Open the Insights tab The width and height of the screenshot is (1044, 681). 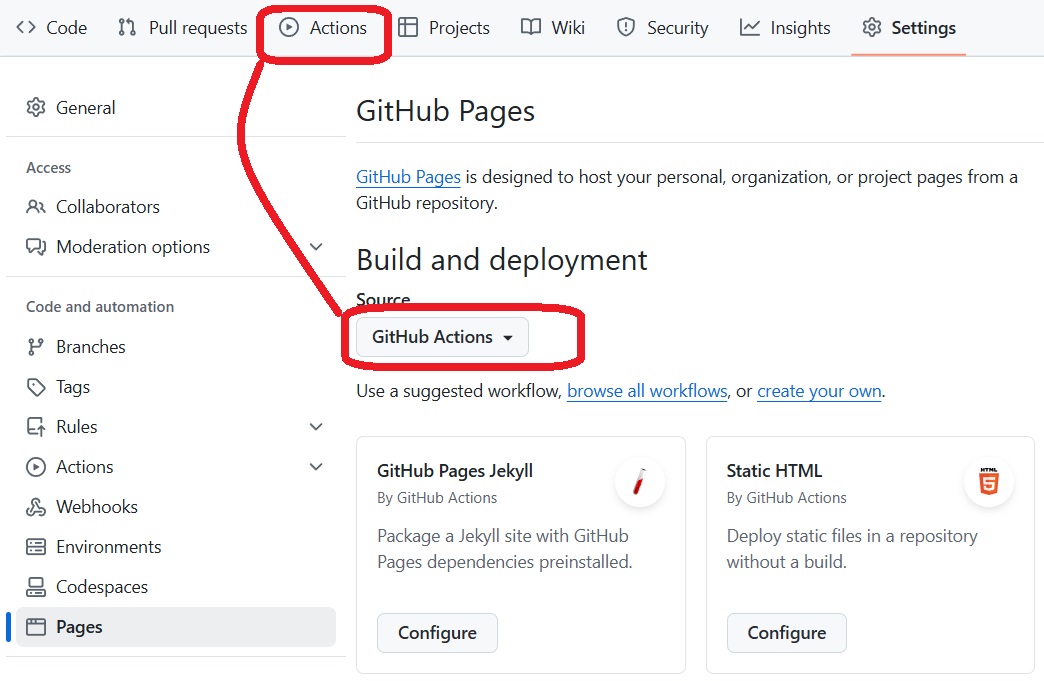tap(785, 28)
